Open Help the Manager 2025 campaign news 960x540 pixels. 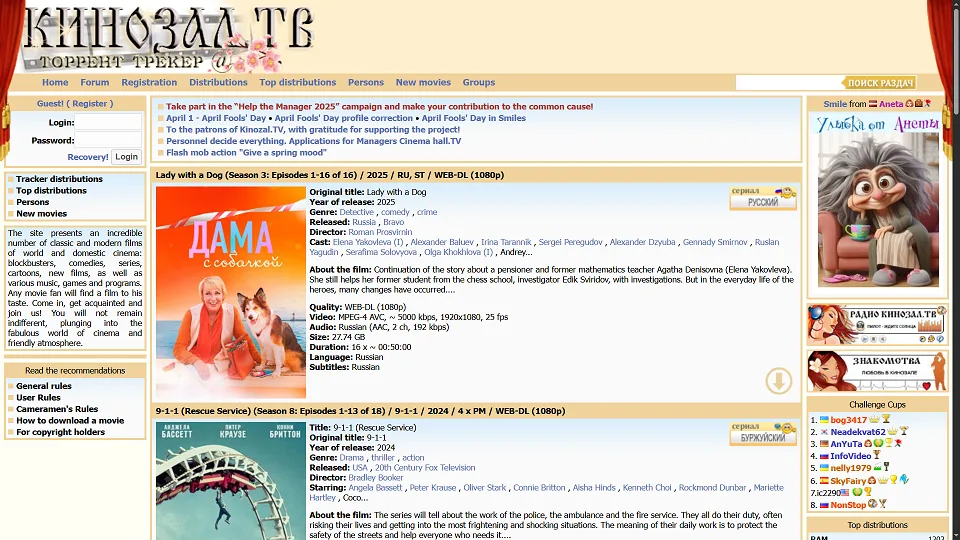point(380,107)
